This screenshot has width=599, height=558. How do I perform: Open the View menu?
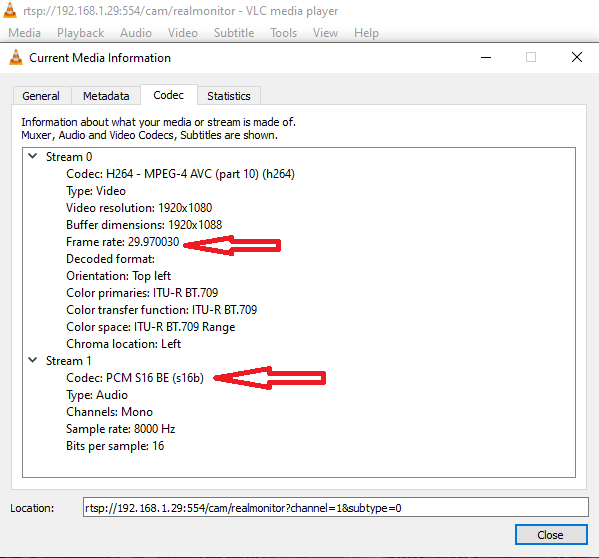pyautogui.click(x=325, y=33)
